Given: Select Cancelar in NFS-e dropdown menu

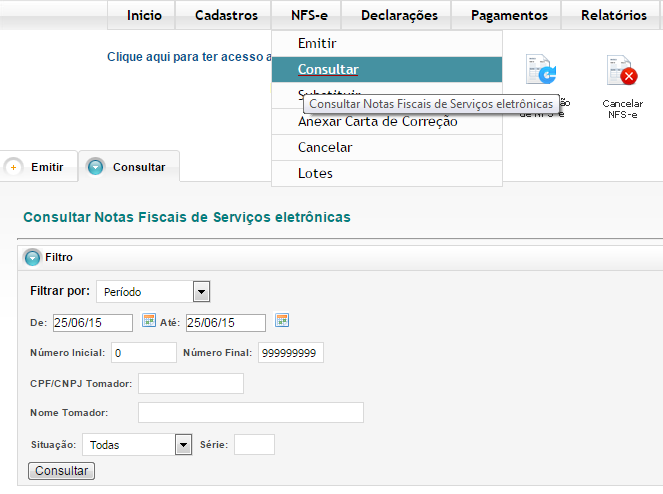Looking at the screenshot, I should pos(387,148).
